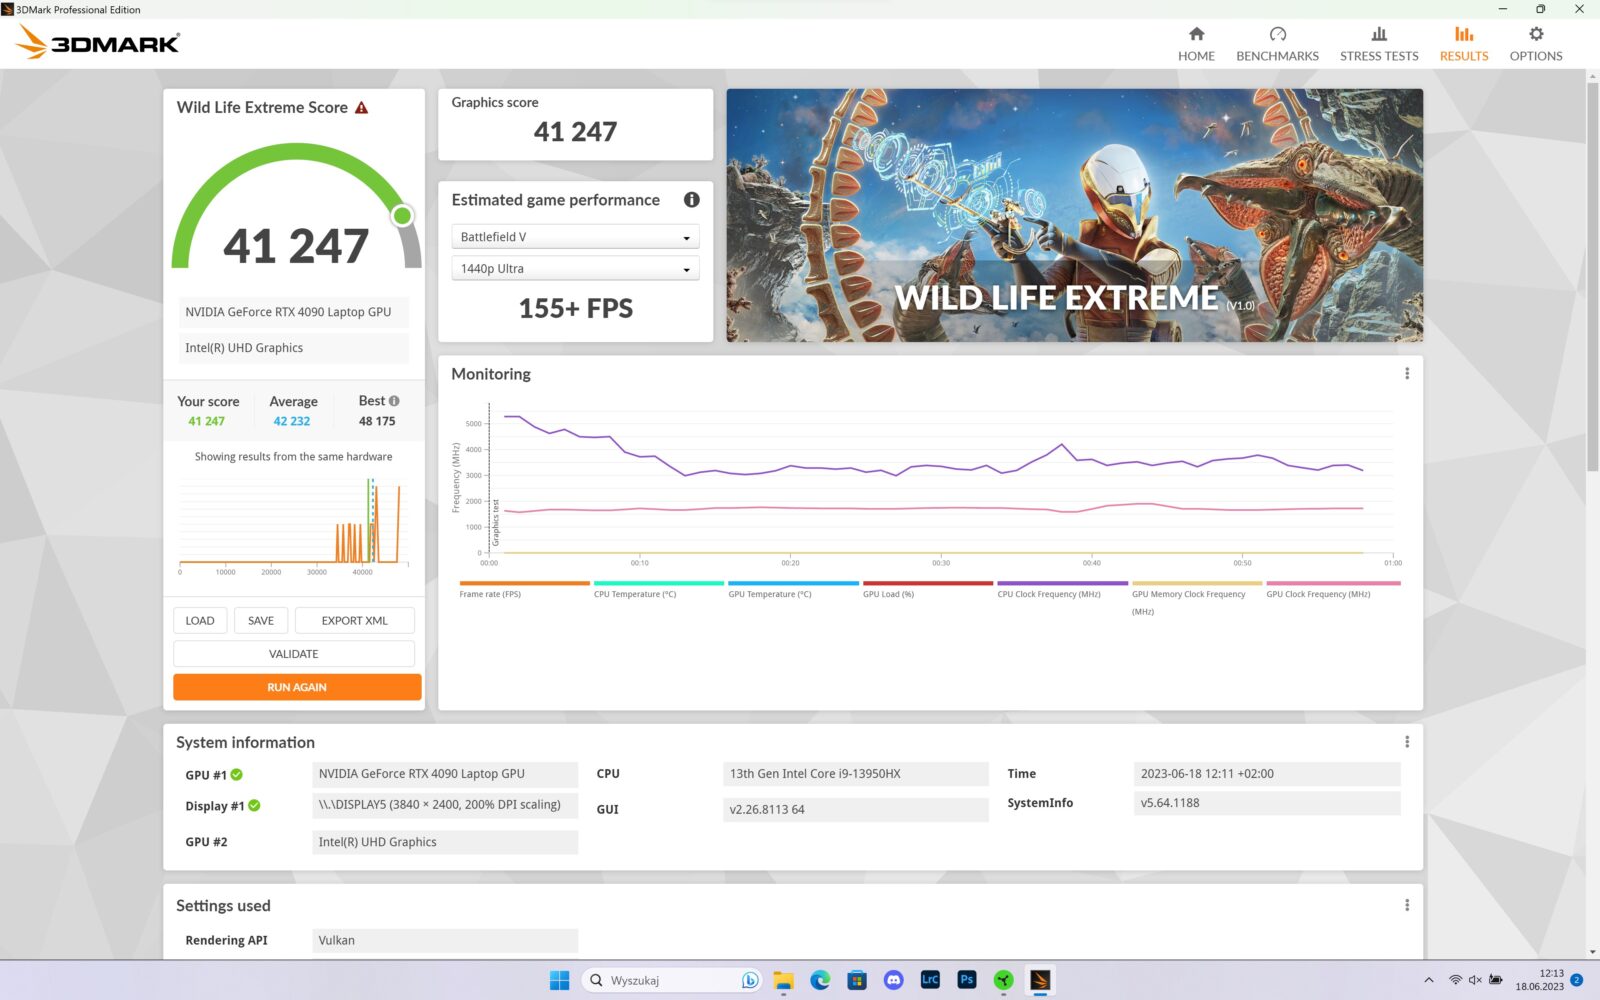Open Options via the gear icon
Screen dimensions: 1600x1000
pyautogui.click(x=1535, y=35)
